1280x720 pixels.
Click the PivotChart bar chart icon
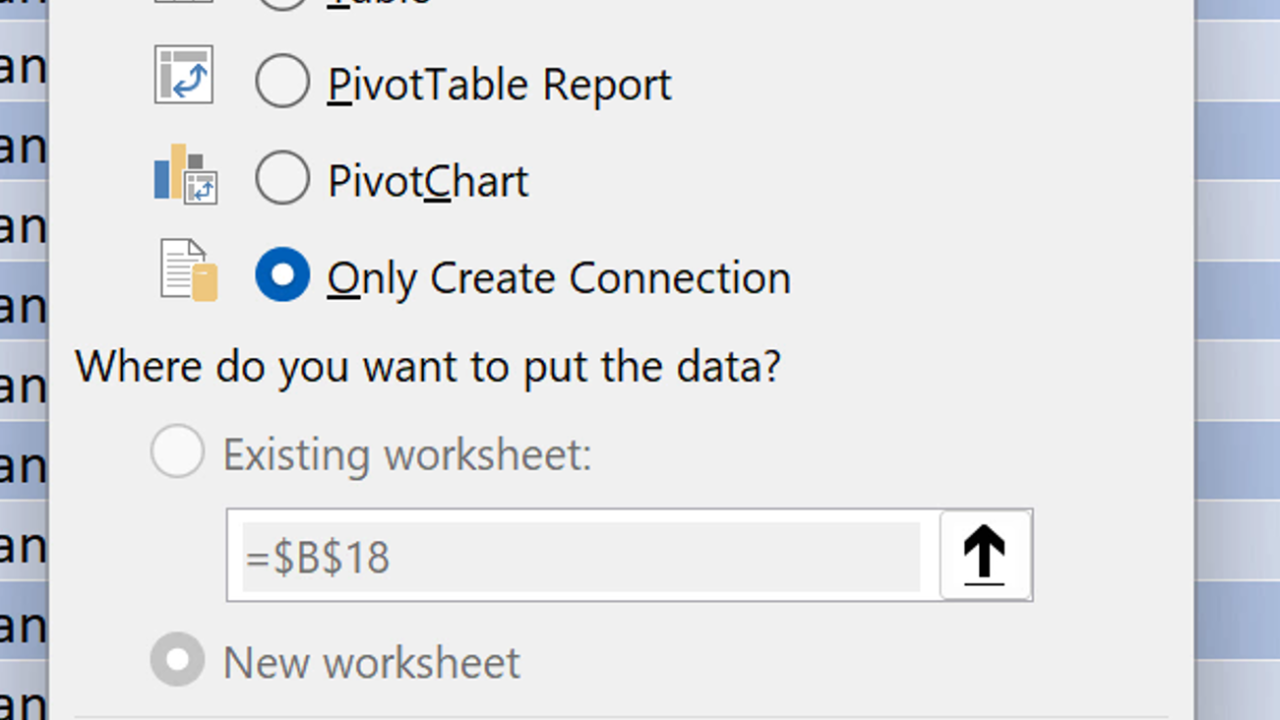click(185, 174)
